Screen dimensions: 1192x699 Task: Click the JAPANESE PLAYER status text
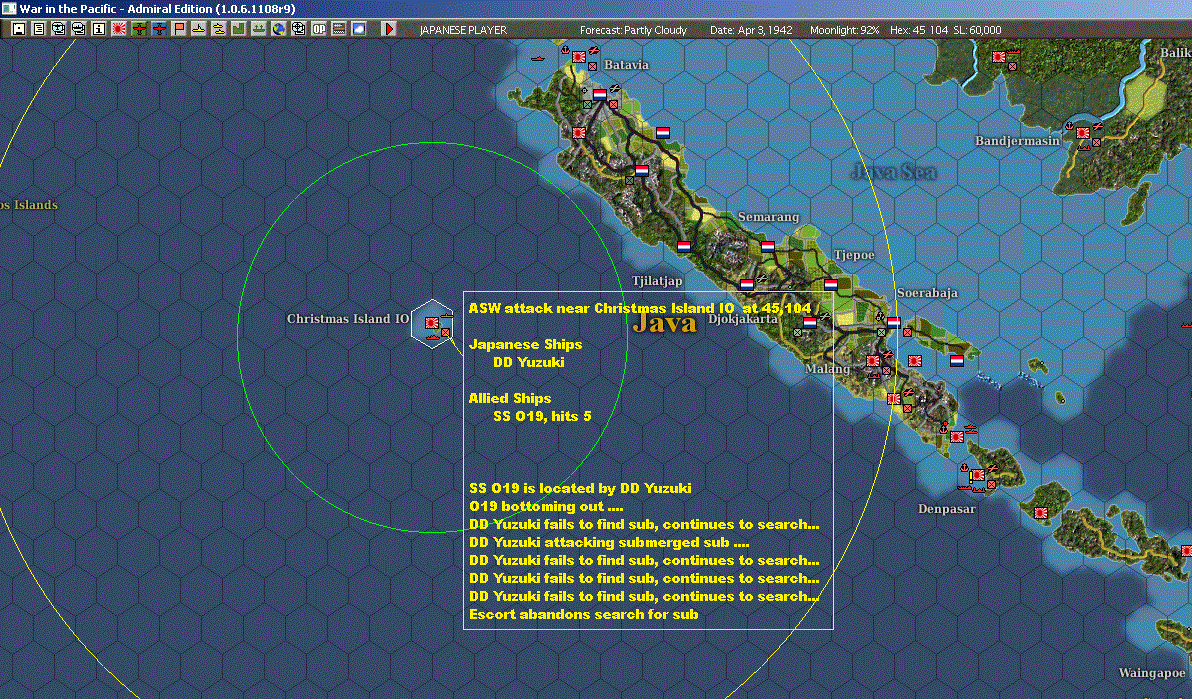tap(463, 30)
